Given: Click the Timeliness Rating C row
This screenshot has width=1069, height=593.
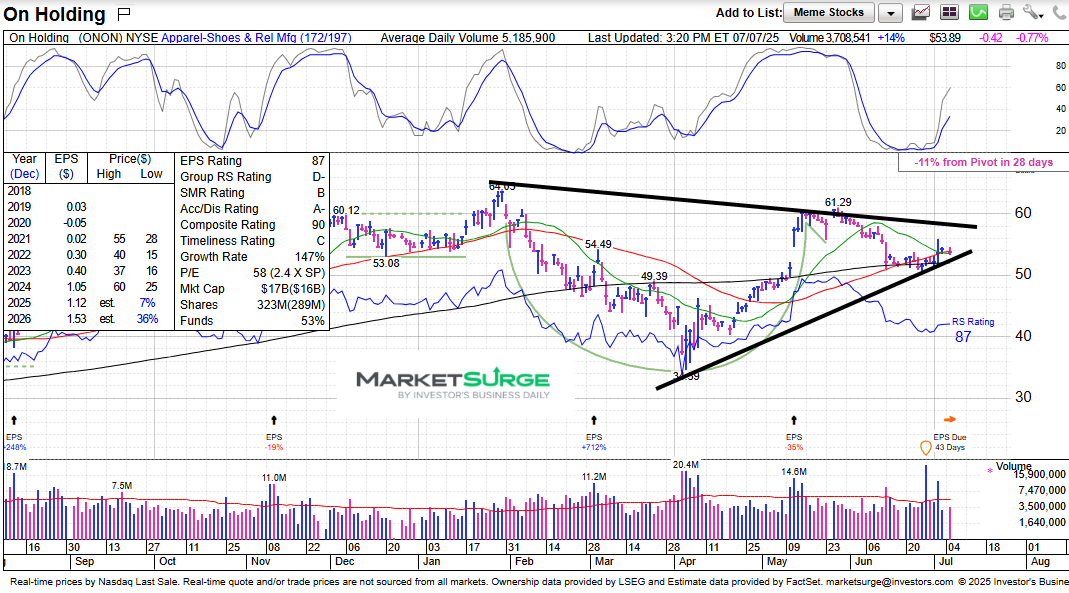Looking at the screenshot, I should [252, 241].
